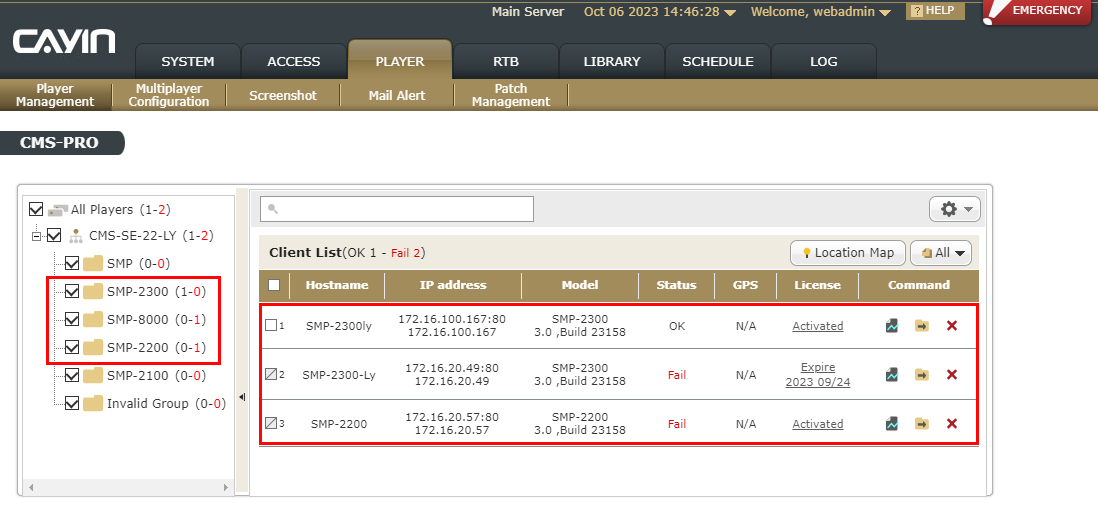This screenshot has height=510, width=1098.
Task: Open the ACCESS tab
Action: pyautogui.click(x=293, y=62)
